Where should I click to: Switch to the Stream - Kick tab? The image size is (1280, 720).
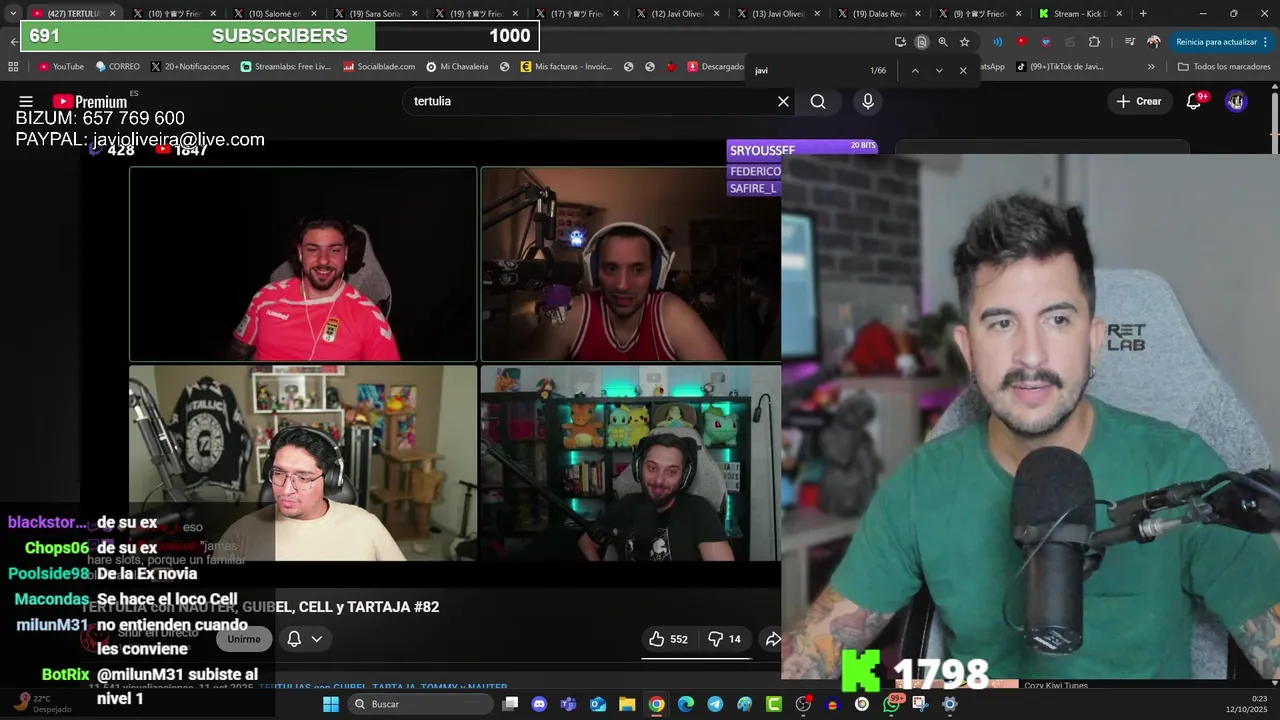point(1080,14)
